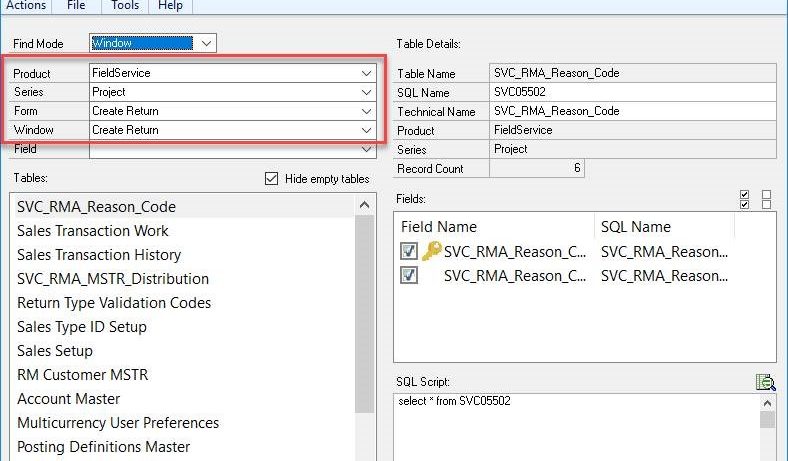Select Sales Type ID Setup table

tap(81, 327)
